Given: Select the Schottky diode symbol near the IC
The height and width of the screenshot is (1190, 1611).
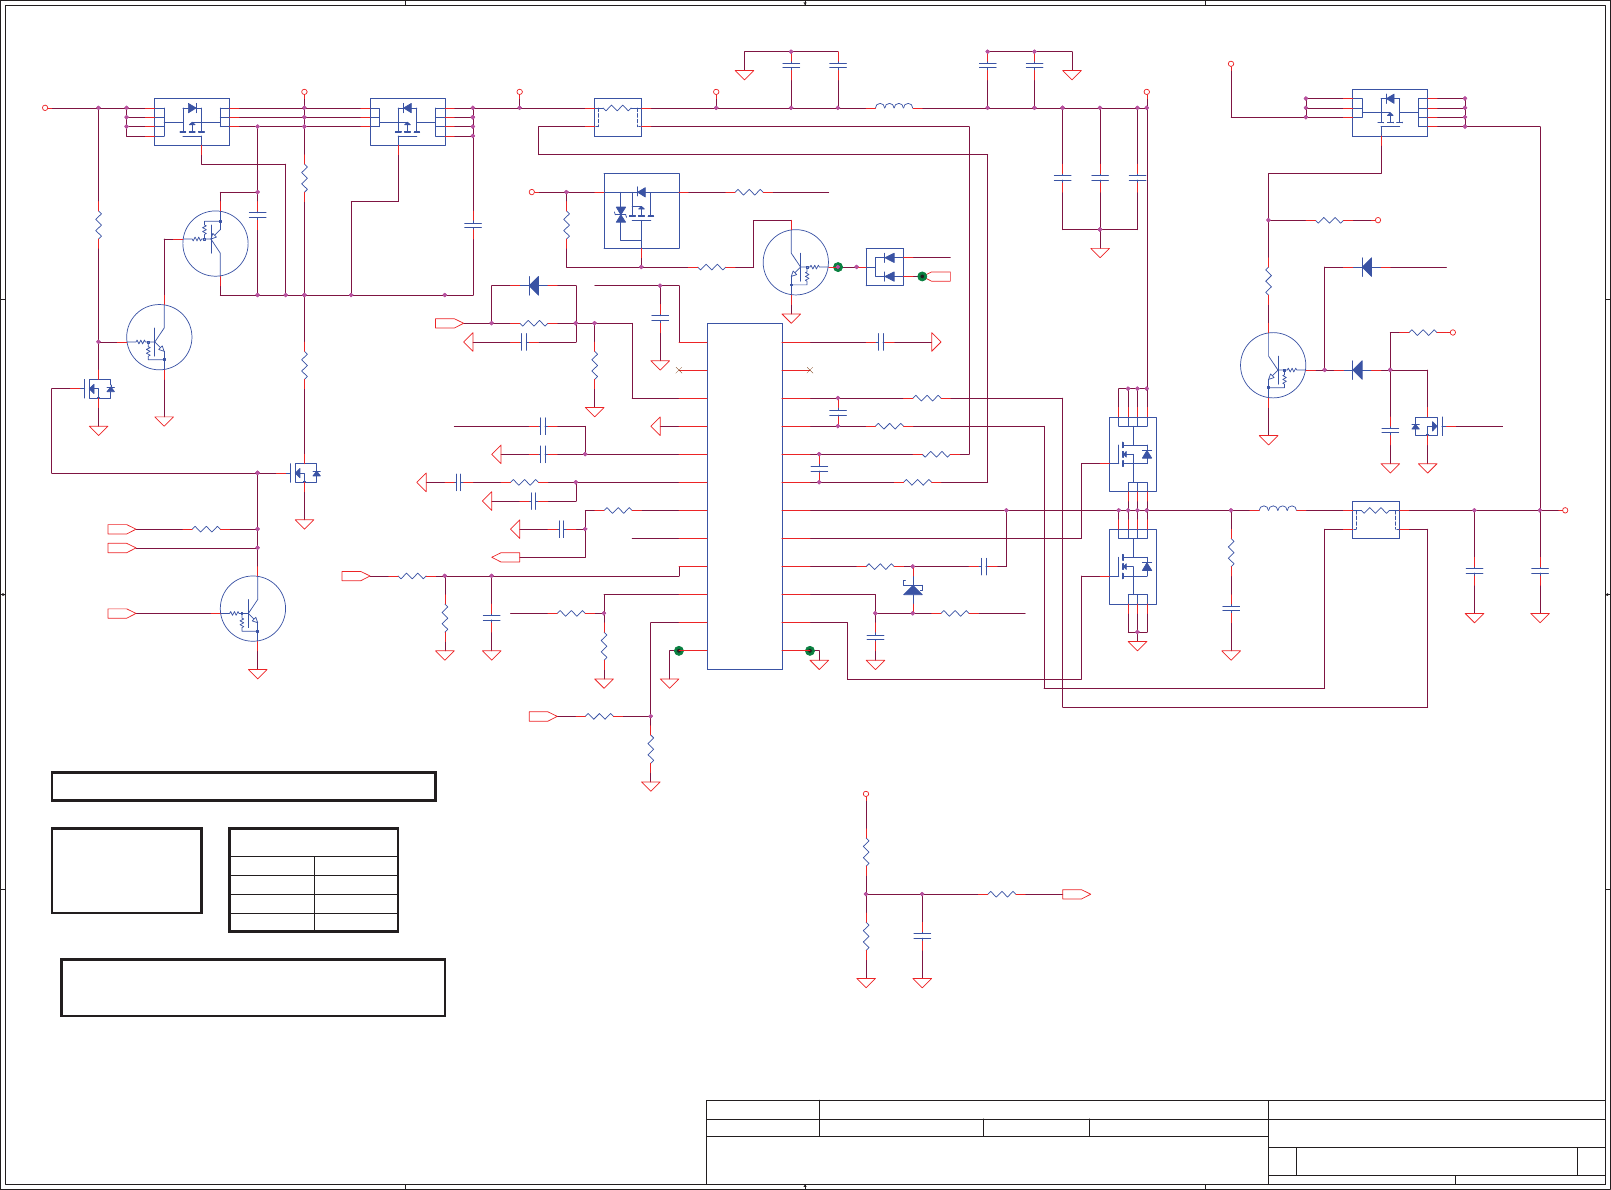Looking at the screenshot, I should tap(912, 588).
